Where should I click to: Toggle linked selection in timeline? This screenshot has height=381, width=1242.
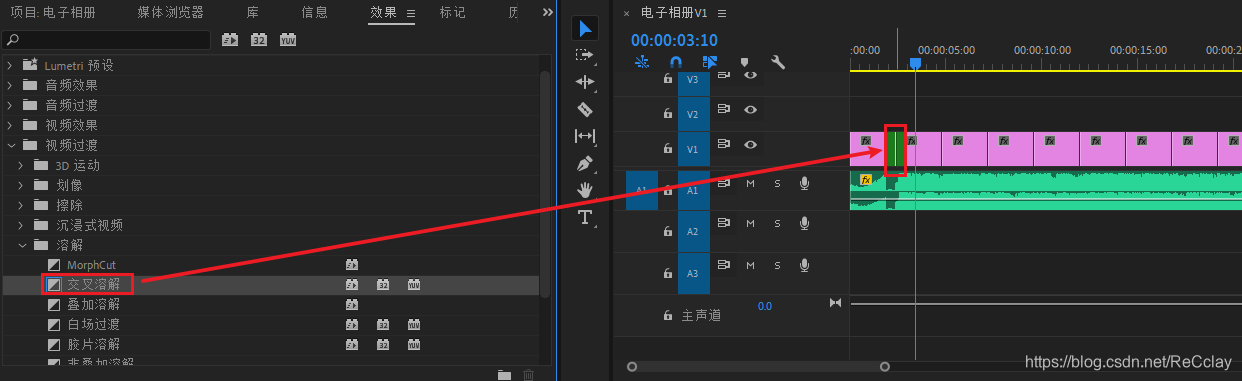point(709,61)
